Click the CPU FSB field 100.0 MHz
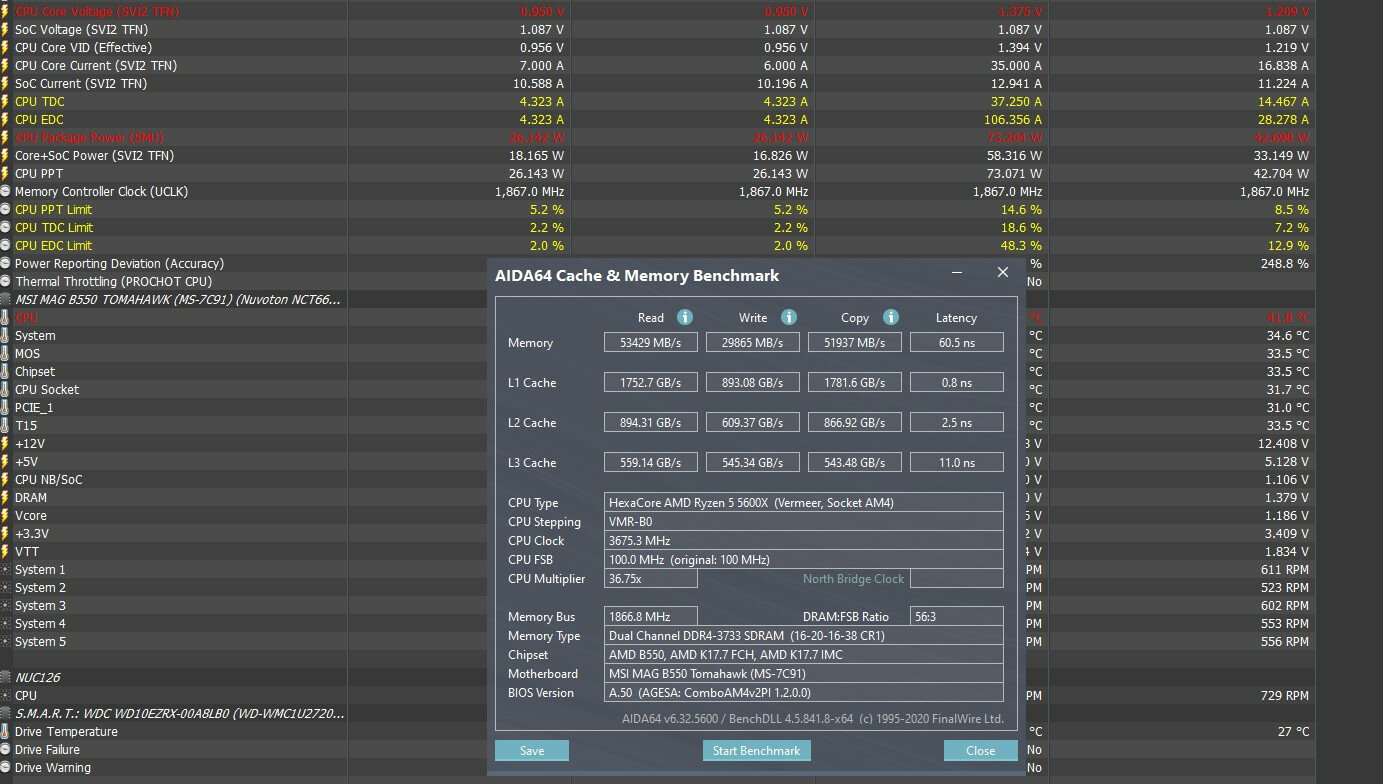1383x784 pixels. point(804,559)
